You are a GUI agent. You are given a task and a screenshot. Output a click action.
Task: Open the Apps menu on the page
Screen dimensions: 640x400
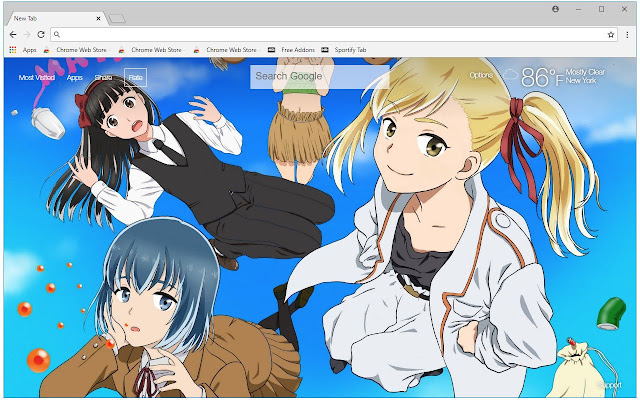click(75, 78)
